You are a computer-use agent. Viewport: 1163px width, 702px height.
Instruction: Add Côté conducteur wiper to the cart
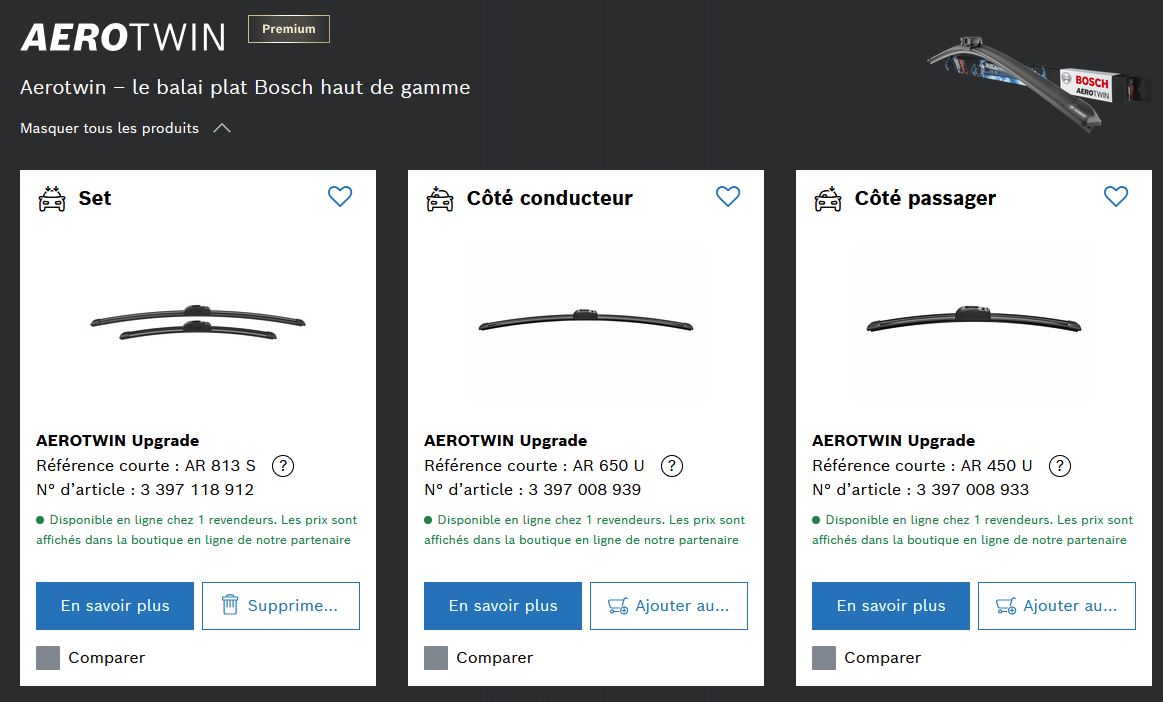(669, 606)
